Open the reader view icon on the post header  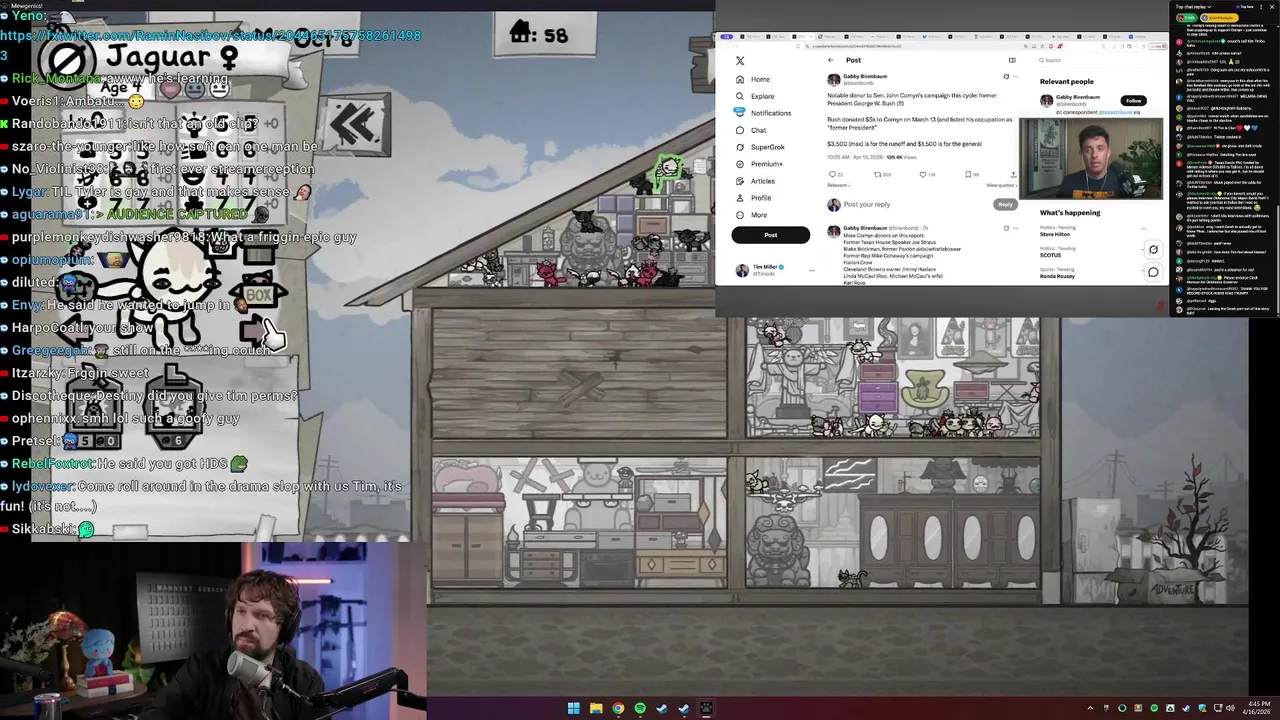click(1012, 60)
